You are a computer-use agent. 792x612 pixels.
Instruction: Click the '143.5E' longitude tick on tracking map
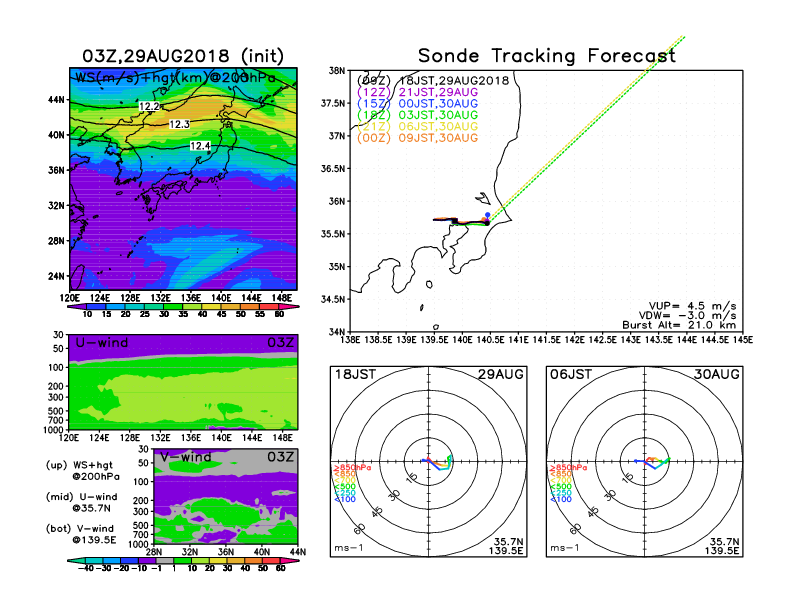(659, 340)
